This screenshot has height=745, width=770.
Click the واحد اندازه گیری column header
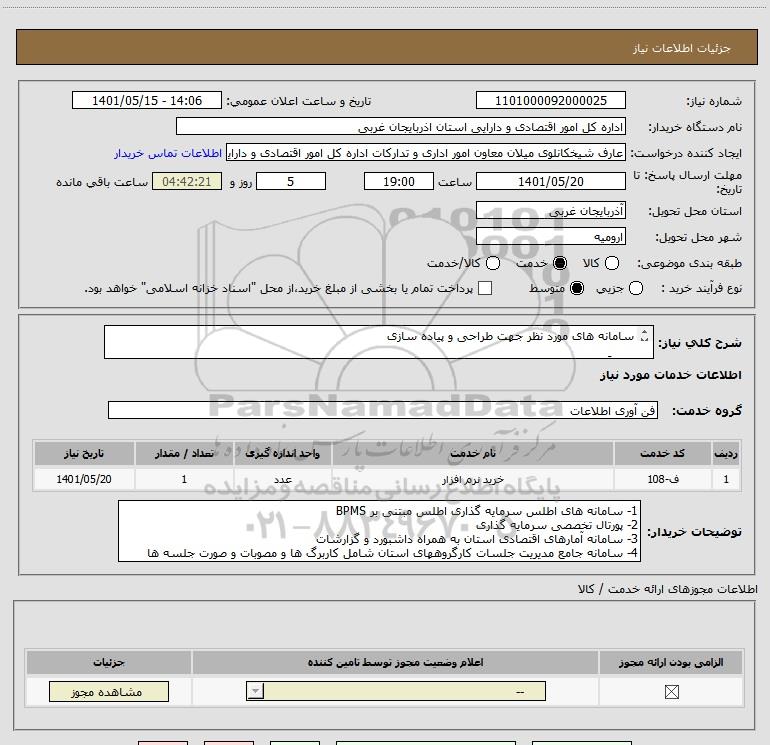pyautogui.click(x=283, y=453)
